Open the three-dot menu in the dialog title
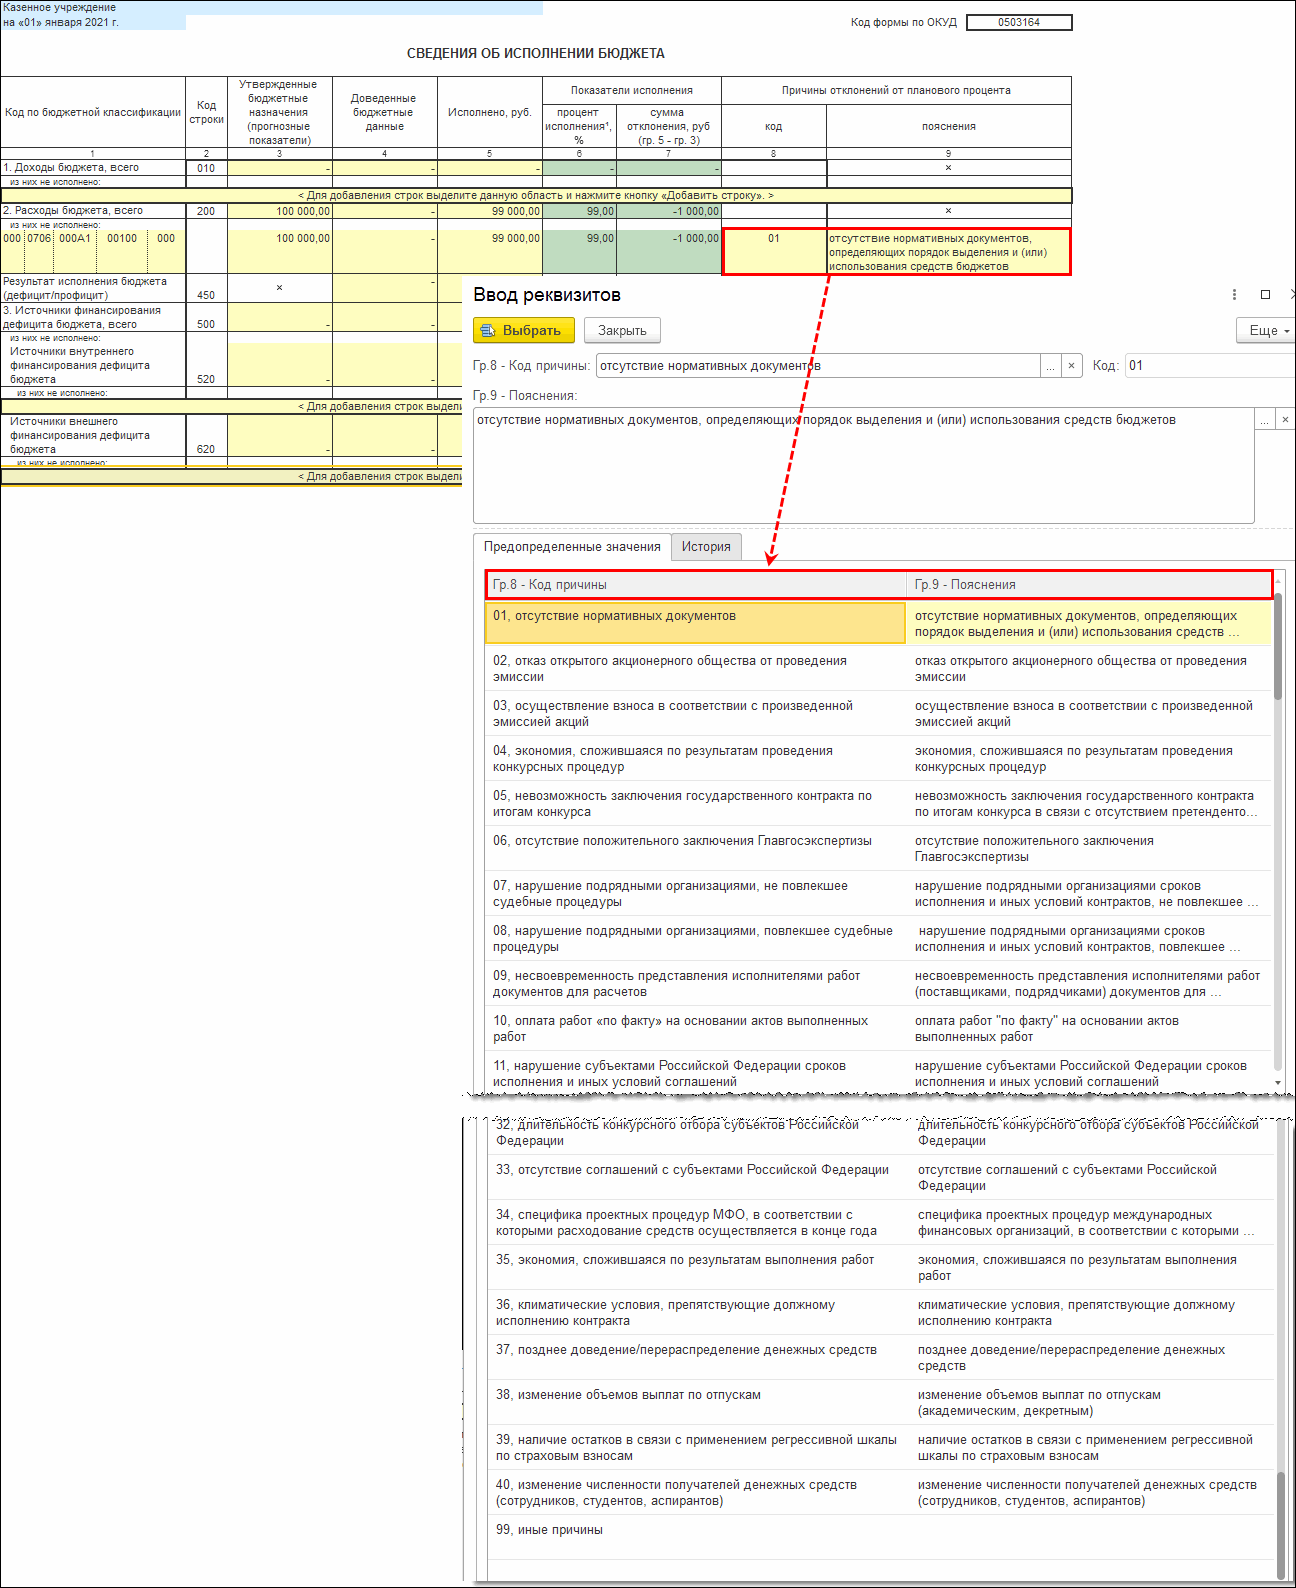Screen dimensions: 1296x1588 click(x=1234, y=295)
